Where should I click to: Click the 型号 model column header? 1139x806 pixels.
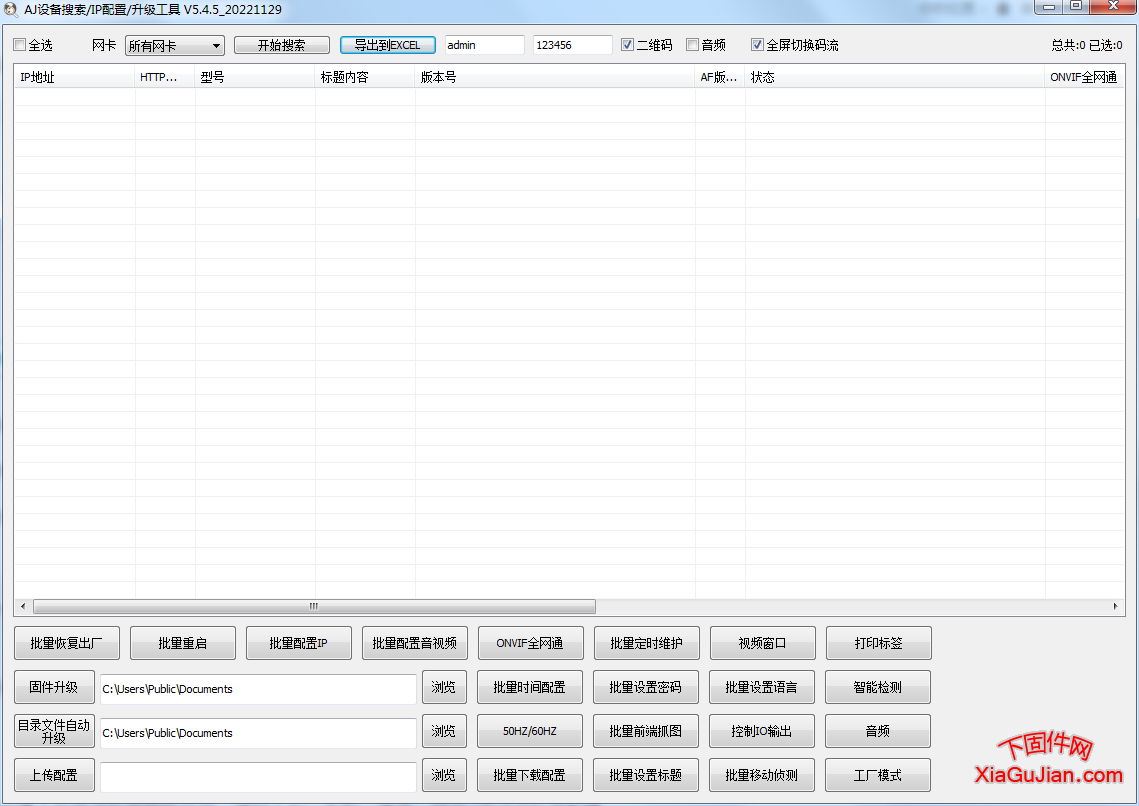255,77
